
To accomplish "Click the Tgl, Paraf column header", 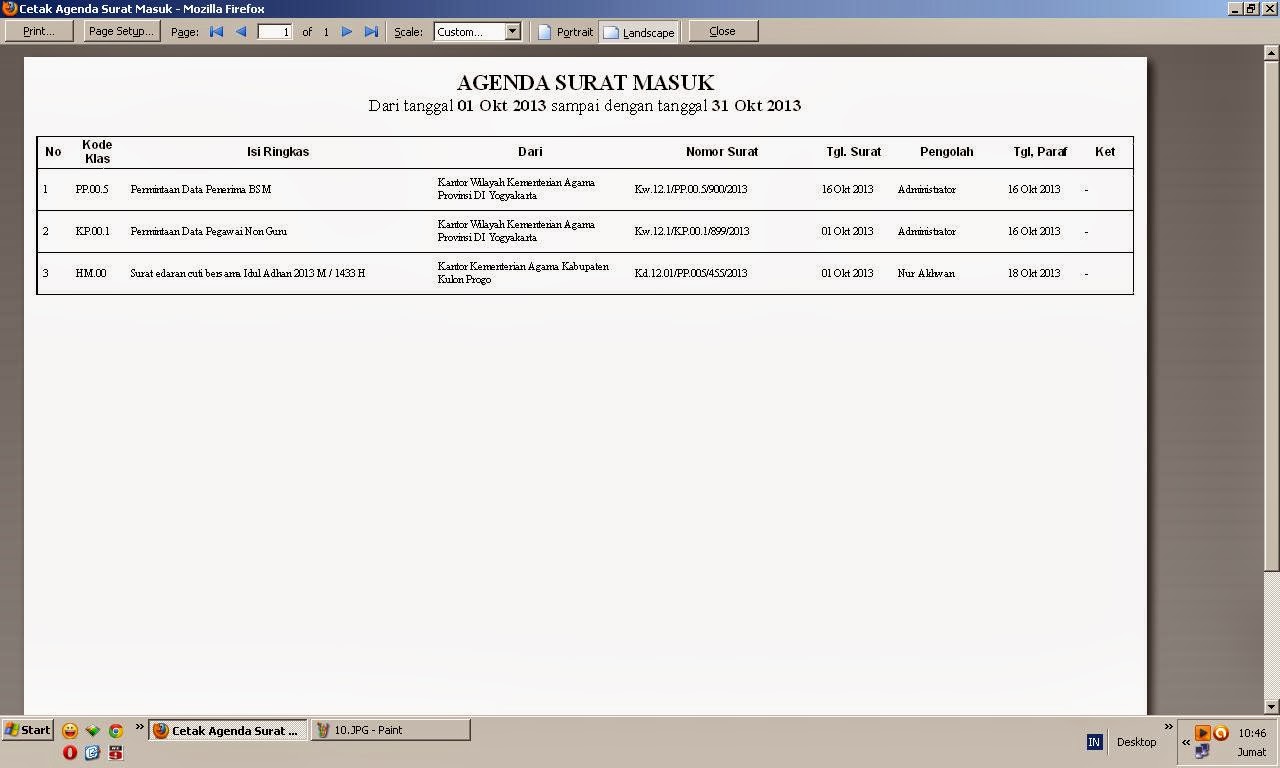I will click(x=1040, y=152).
